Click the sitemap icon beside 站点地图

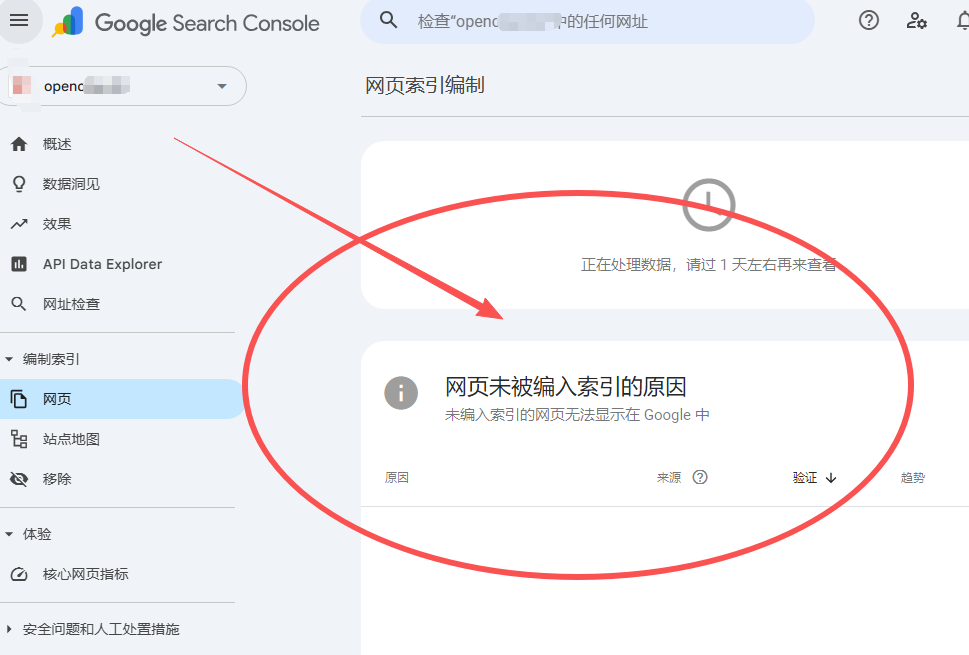pyautogui.click(x=19, y=439)
